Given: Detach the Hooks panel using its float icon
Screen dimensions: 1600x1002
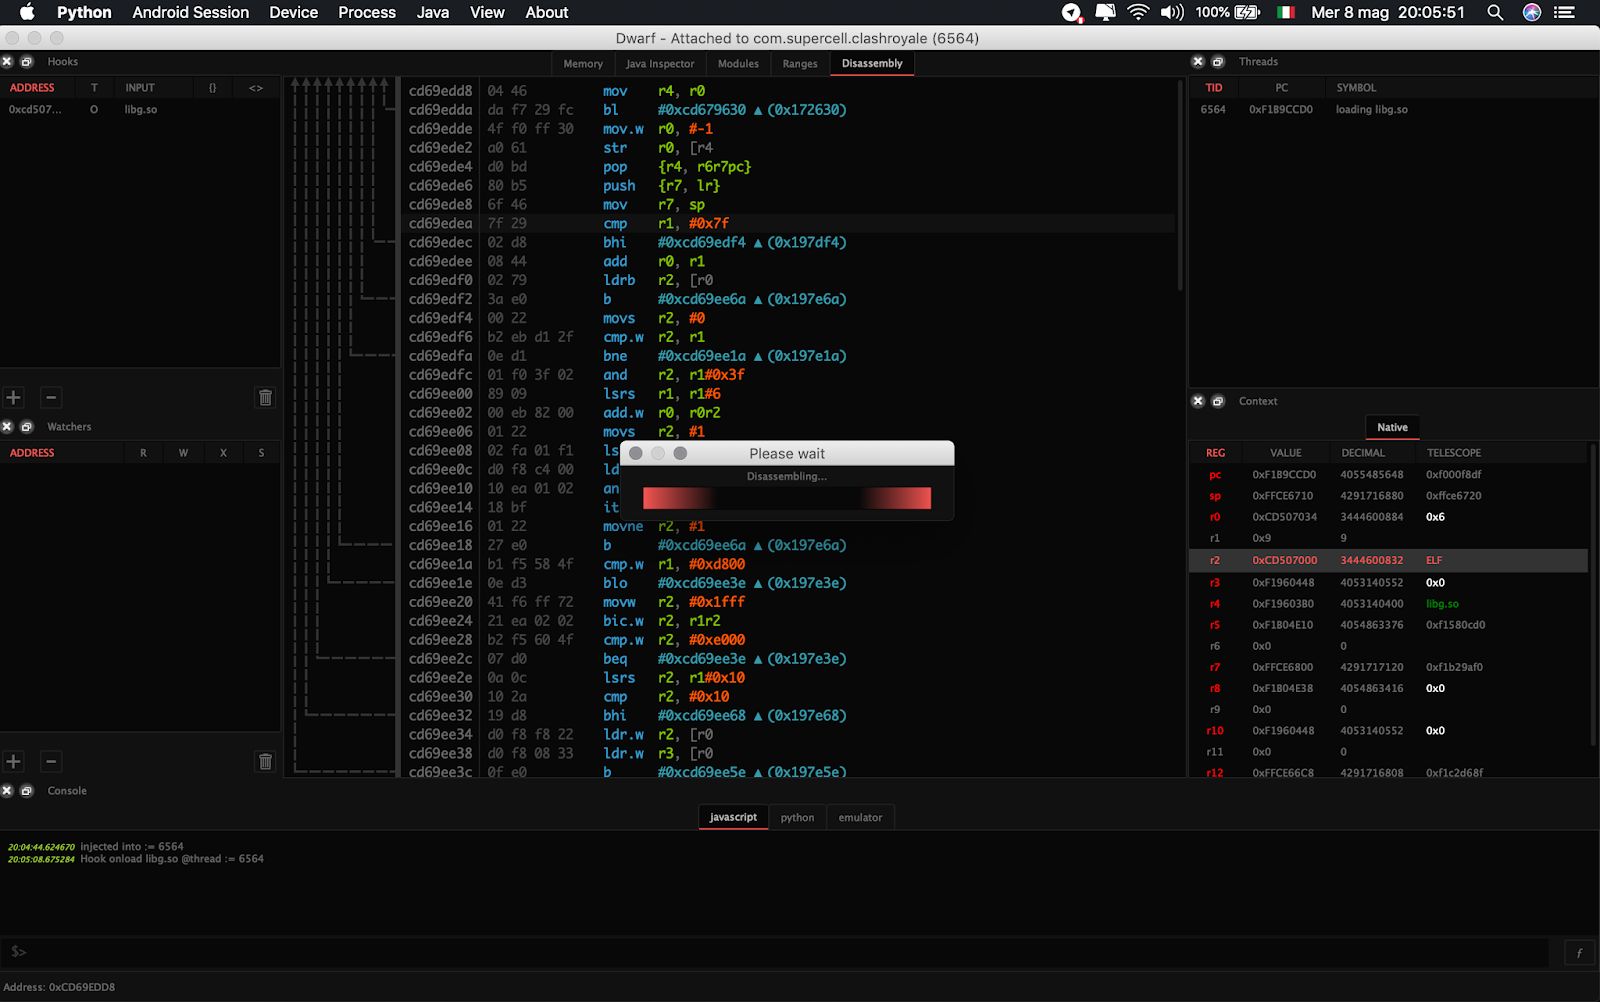Looking at the screenshot, I should [x=26, y=61].
